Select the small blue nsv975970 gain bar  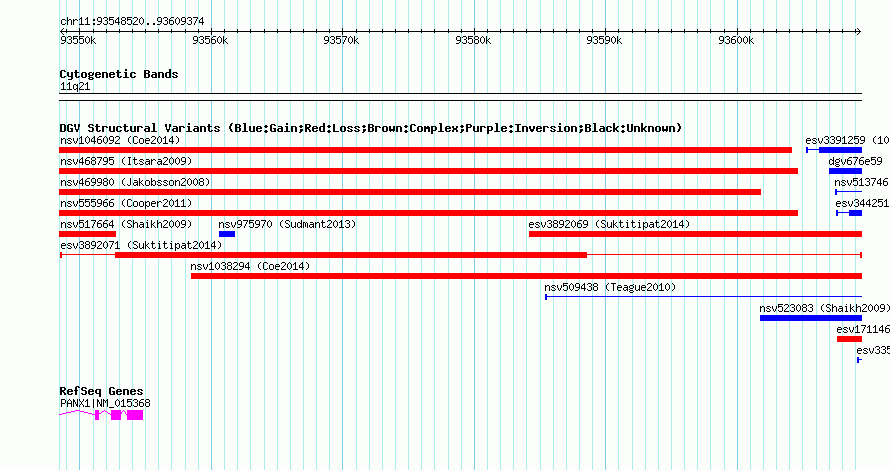pos(227,234)
